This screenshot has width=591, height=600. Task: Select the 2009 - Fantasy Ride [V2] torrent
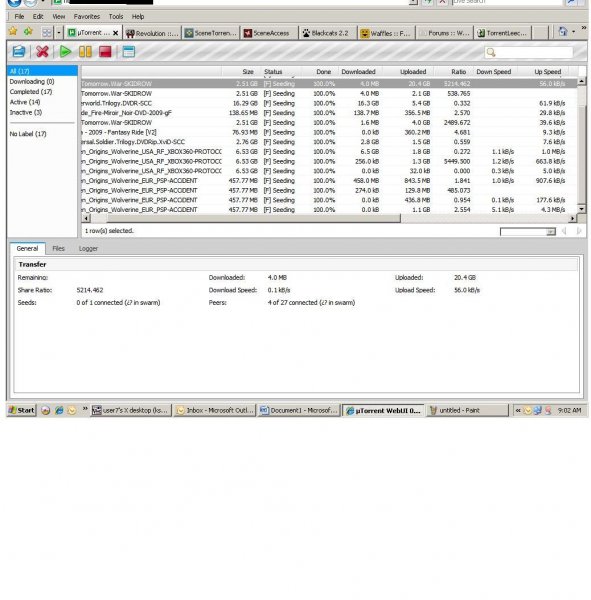click(328, 132)
